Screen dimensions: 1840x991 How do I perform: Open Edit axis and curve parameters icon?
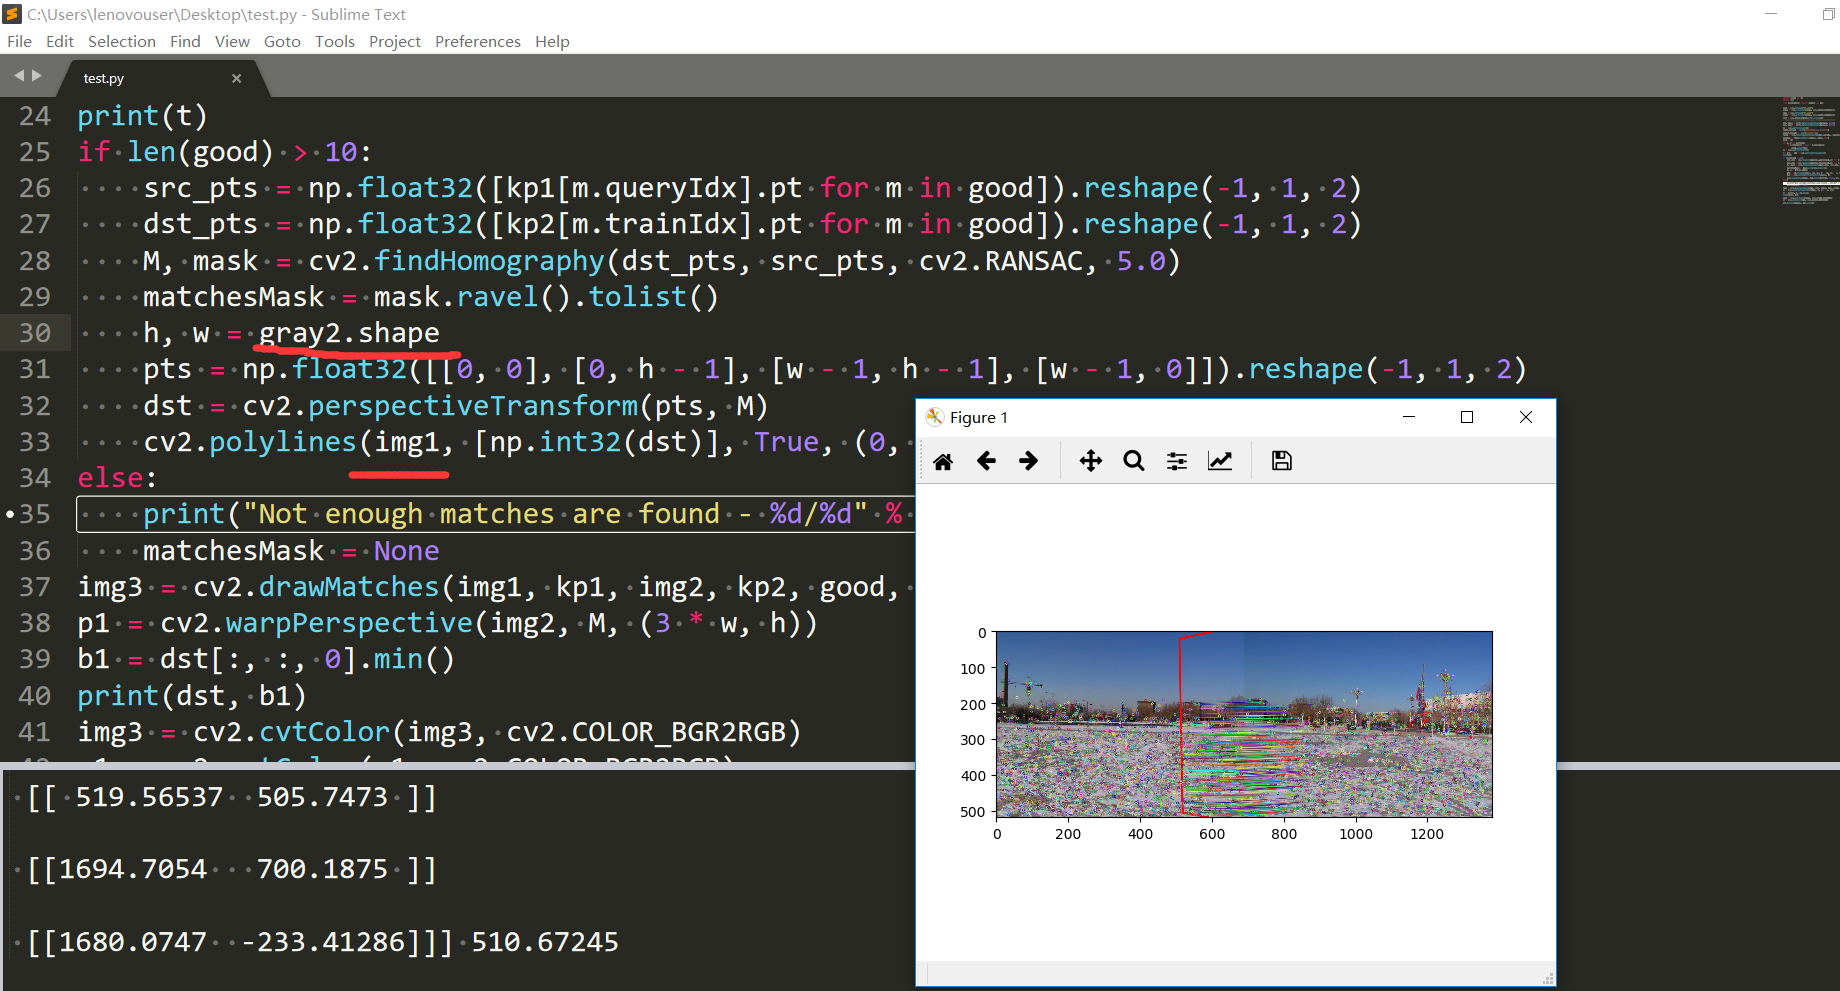(1220, 461)
